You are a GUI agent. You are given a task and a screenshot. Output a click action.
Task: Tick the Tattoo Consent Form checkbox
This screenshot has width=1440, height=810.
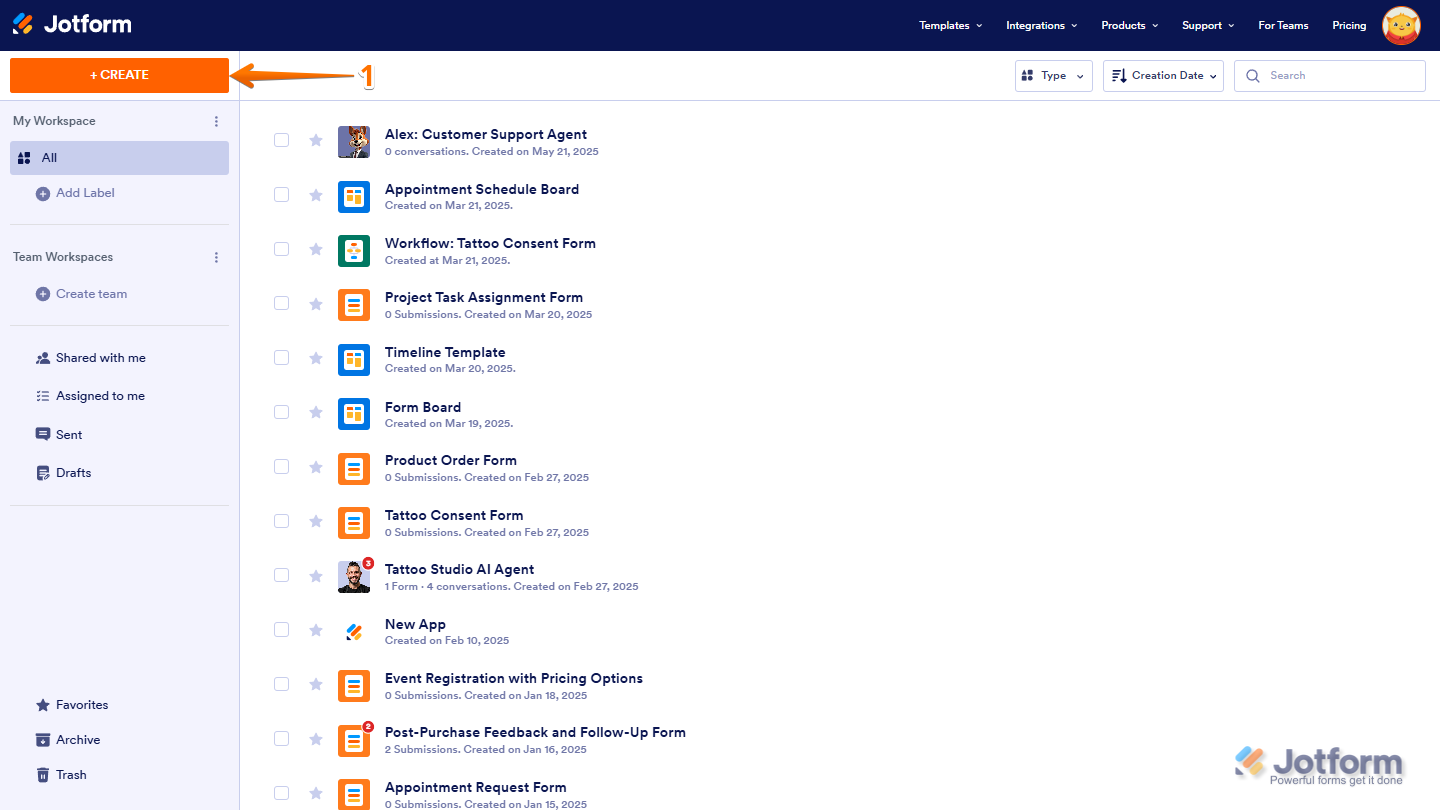[282, 521]
